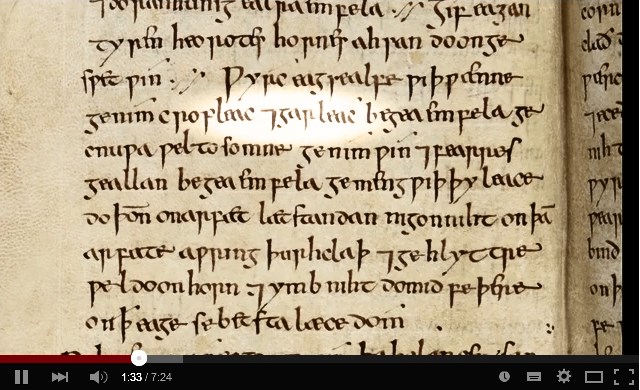Skip to the next video
The width and height of the screenshot is (640, 390).
coord(60,377)
